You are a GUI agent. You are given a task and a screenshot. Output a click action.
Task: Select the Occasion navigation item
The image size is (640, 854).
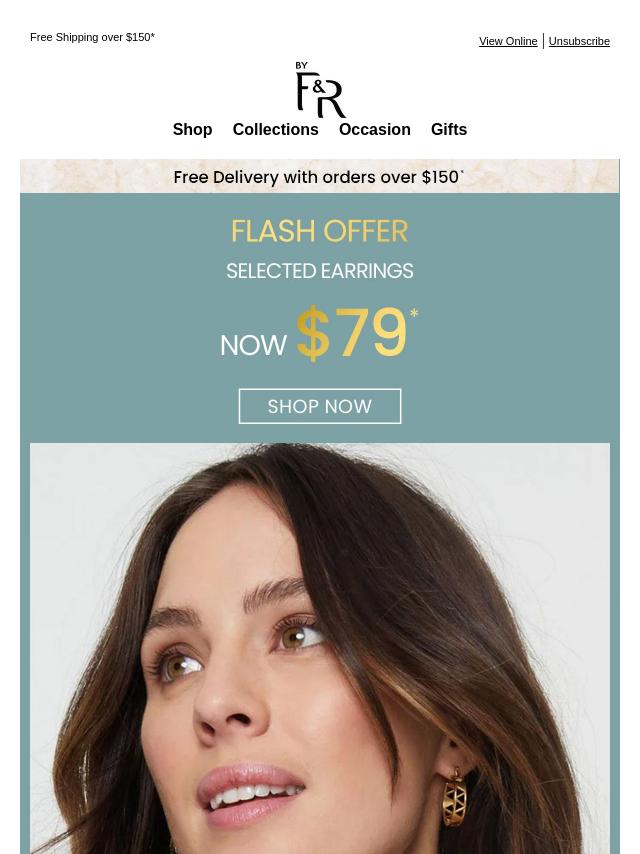click(375, 130)
